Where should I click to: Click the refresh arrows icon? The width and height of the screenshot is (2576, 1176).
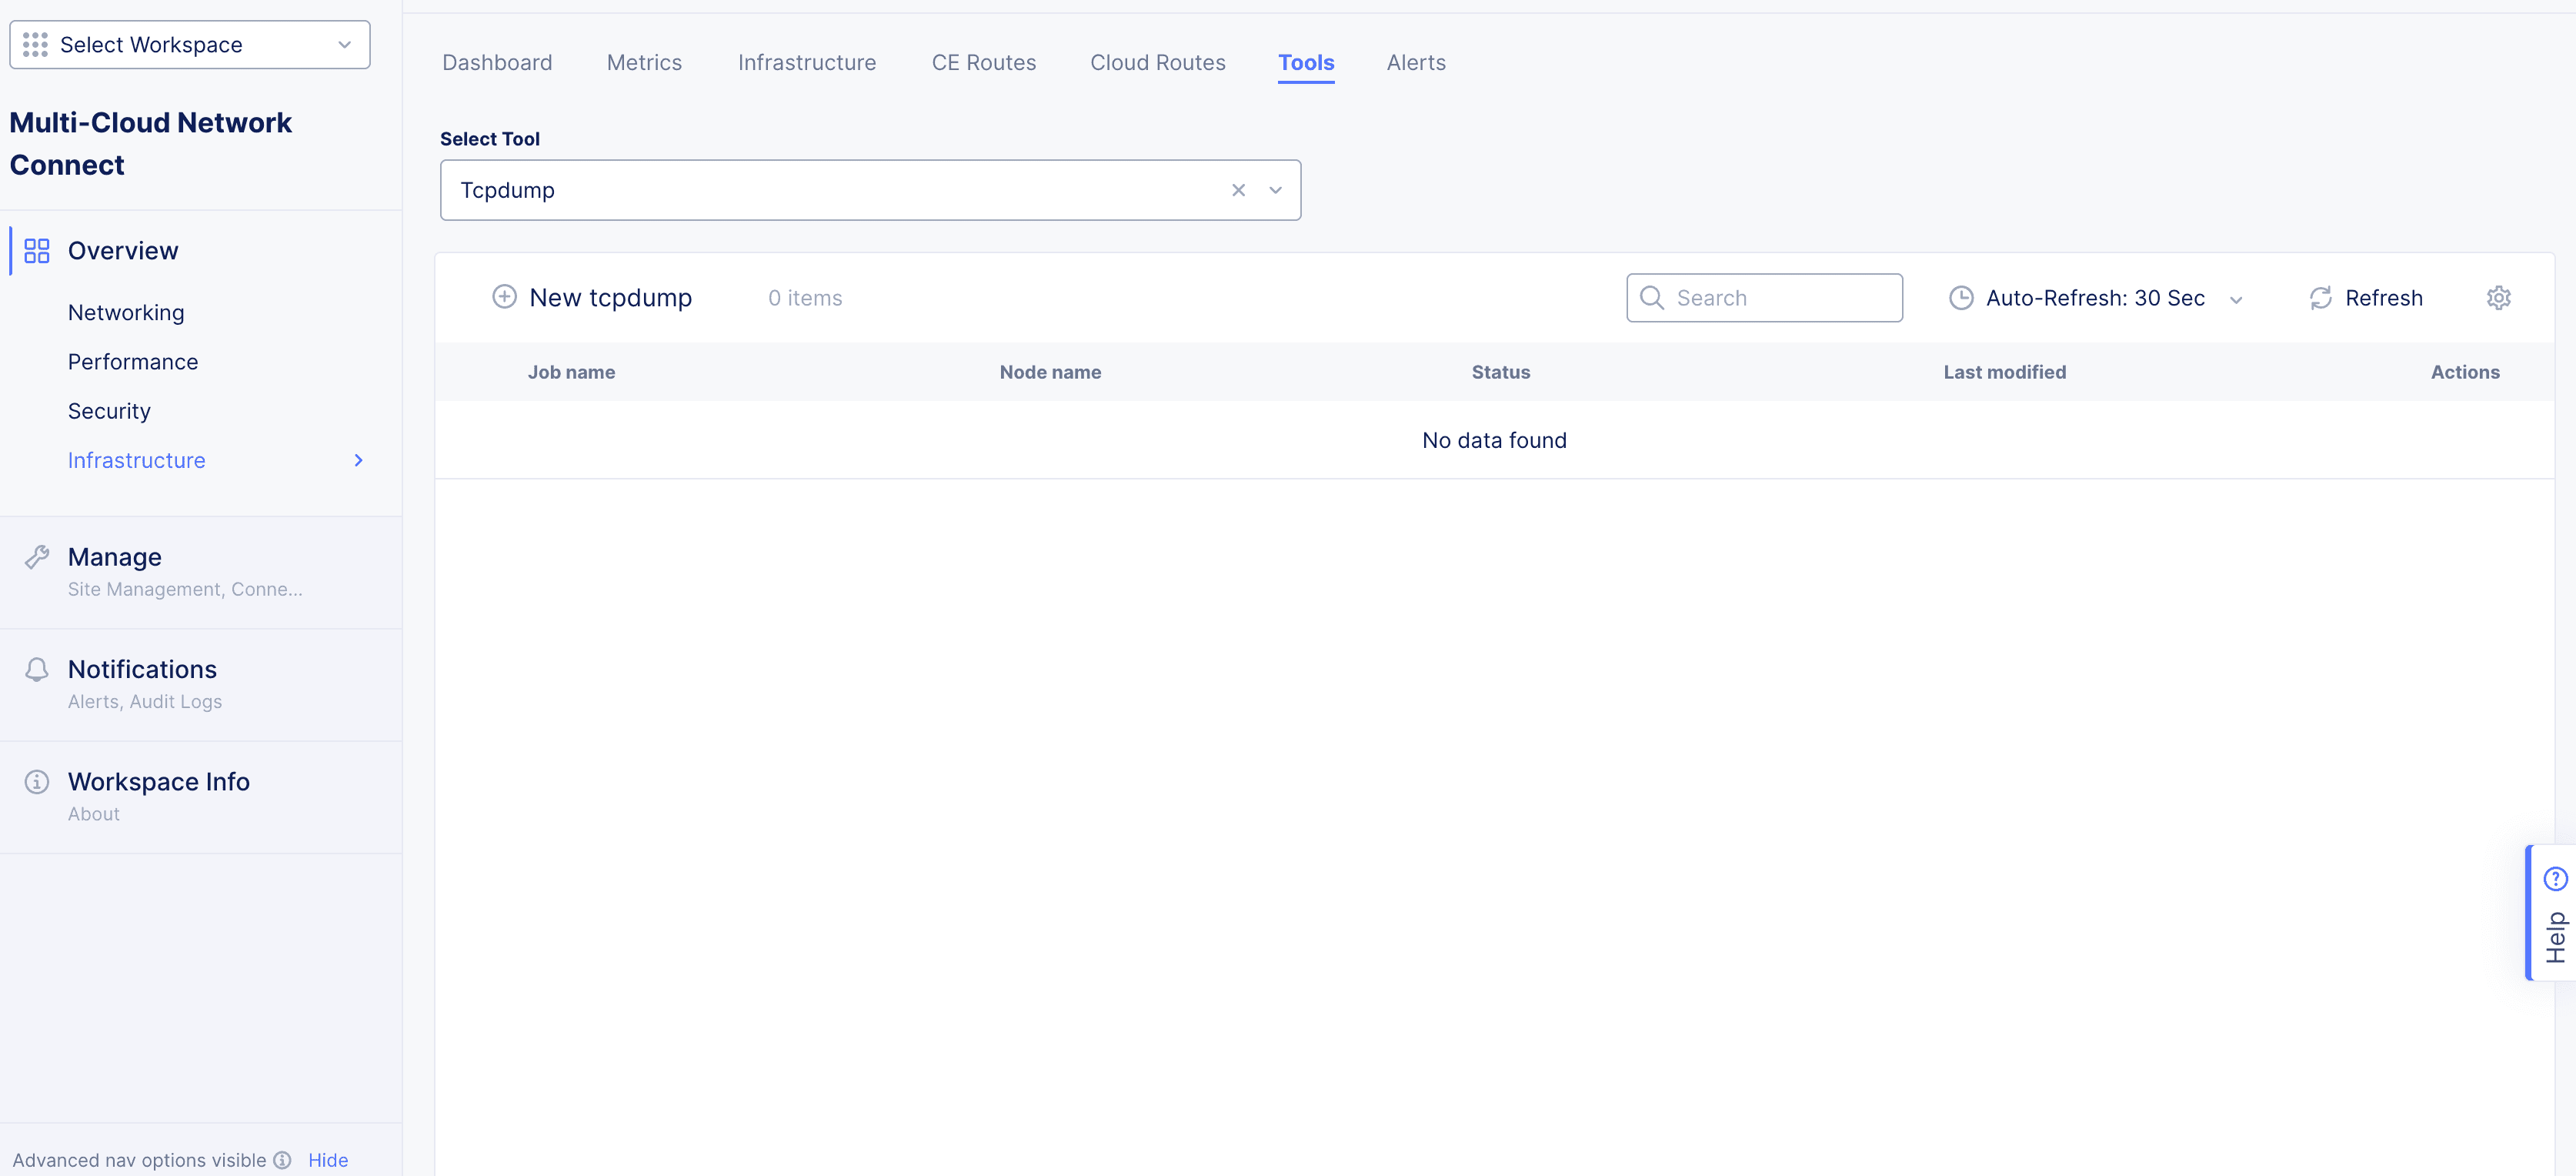pyautogui.click(x=2320, y=298)
